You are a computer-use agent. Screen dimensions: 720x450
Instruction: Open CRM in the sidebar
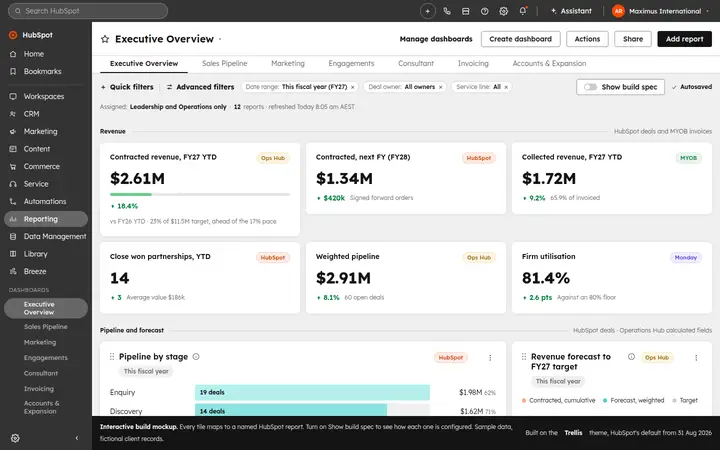coord(46,114)
